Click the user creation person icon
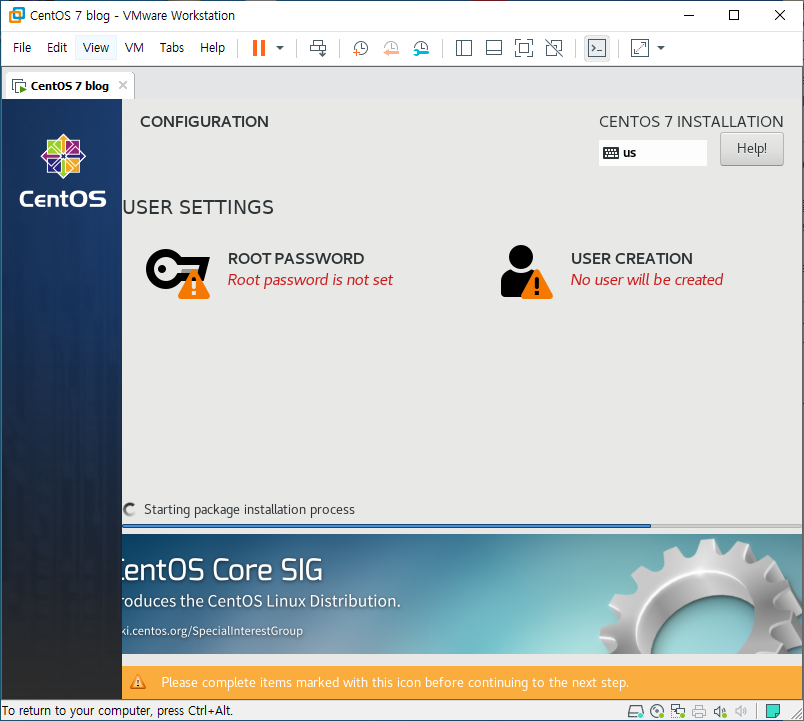Screen dimensions: 804x721 [526, 271]
